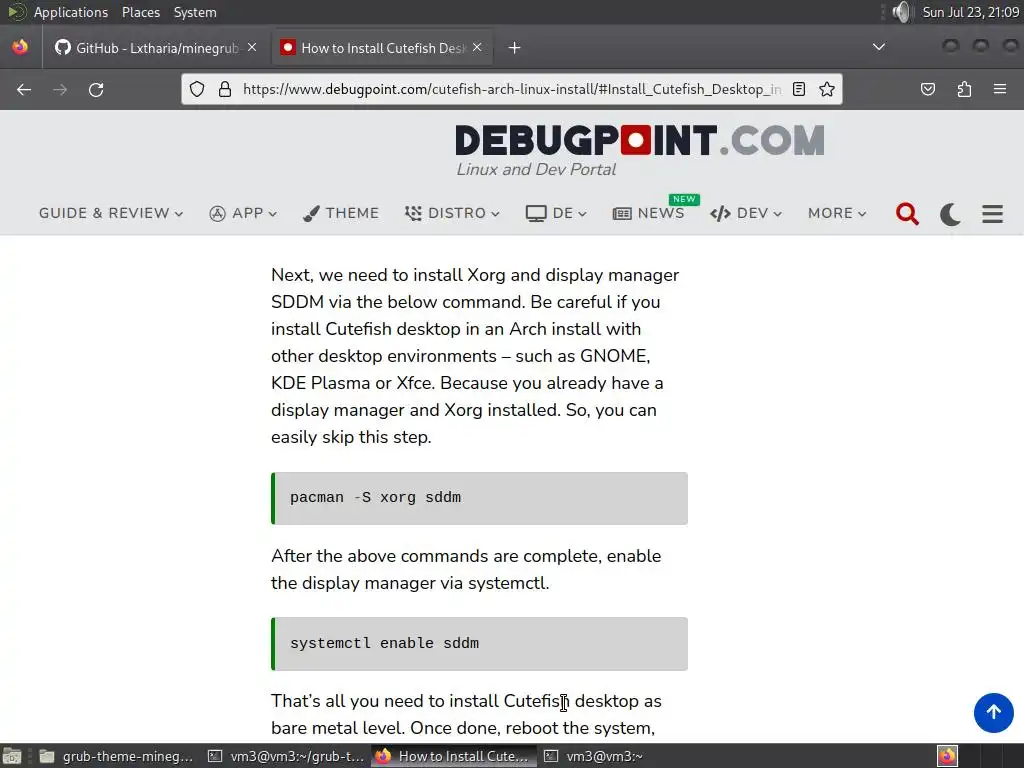Click the DEBUGPOINT.COM site logo
This screenshot has width=1024, height=768.
639,140
